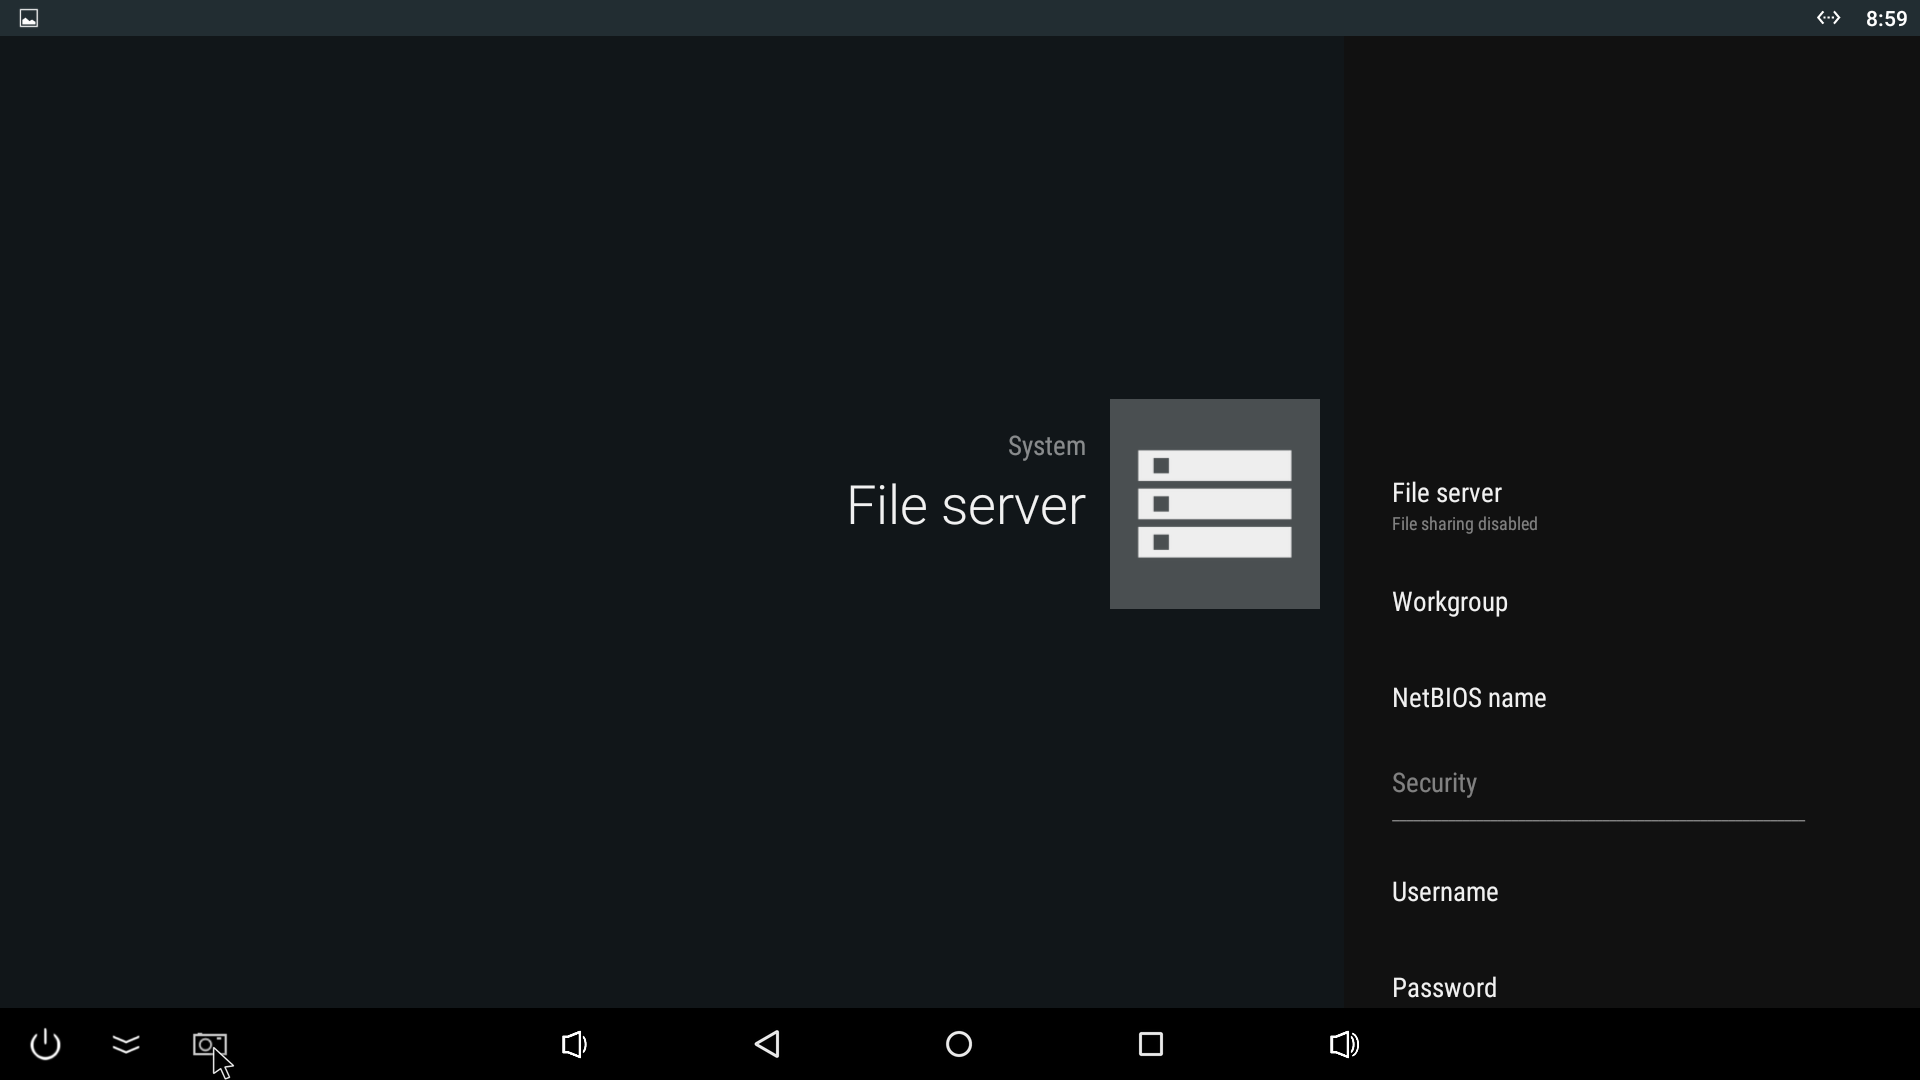Click the "System" breadcrumb label
The width and height of the screenshot is (1920, 1080).
tap(1046, 446)
